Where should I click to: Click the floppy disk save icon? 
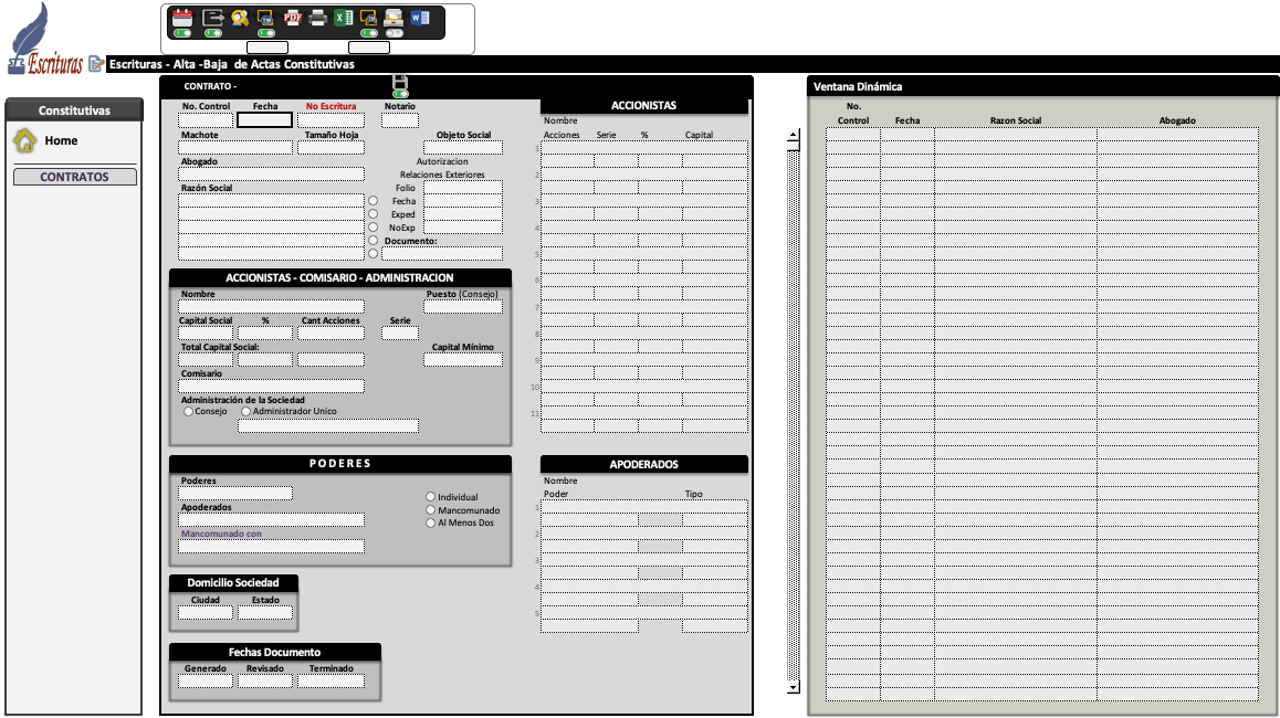pyautogui.click(x=400, y=82)
